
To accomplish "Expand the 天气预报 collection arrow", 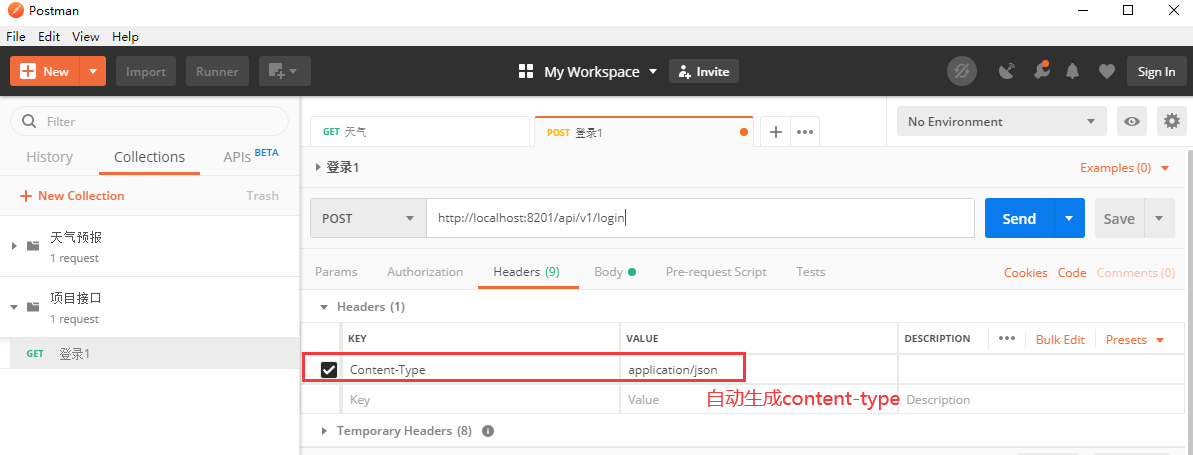I will point(14,246).
